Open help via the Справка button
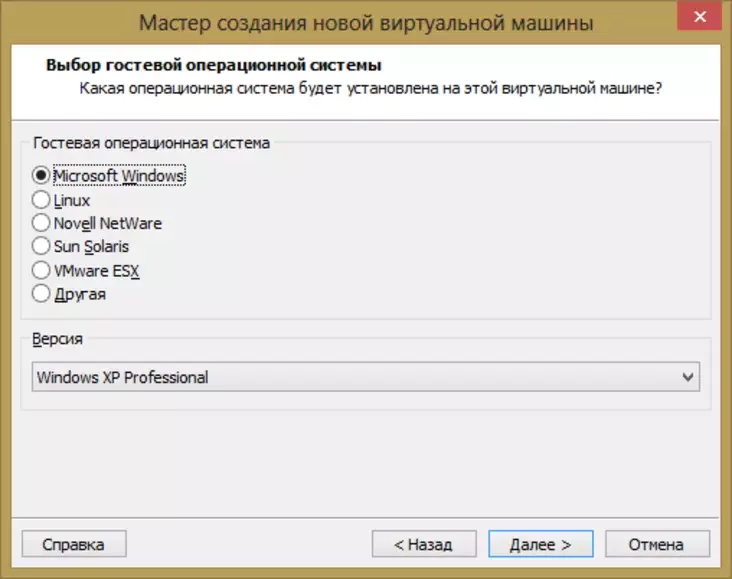Screen dimensions: 732x579 (x=74, y=545)
